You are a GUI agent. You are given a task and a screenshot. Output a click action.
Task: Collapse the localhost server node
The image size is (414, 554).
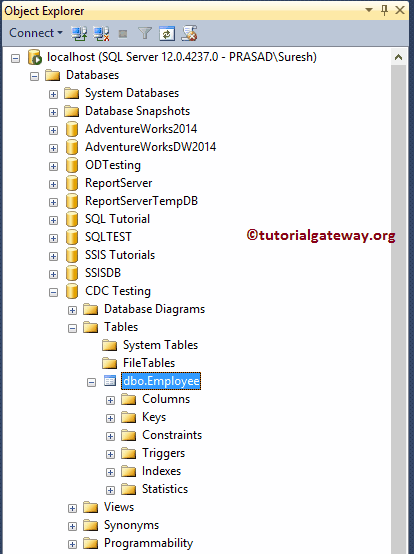tap(16, 58)
